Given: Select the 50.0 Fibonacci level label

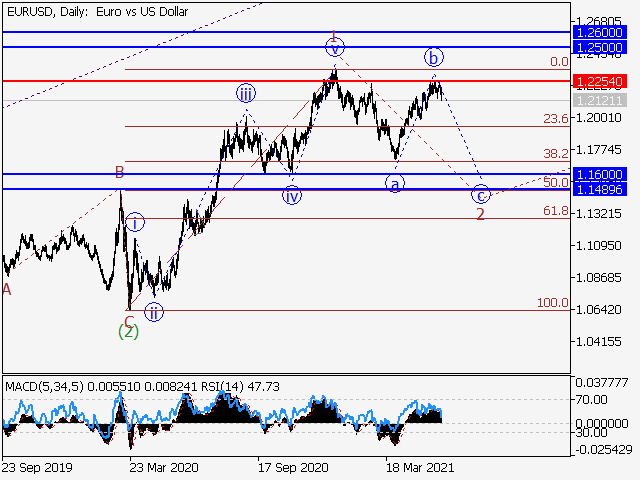Looking at the screenshot, I should 556,182.
